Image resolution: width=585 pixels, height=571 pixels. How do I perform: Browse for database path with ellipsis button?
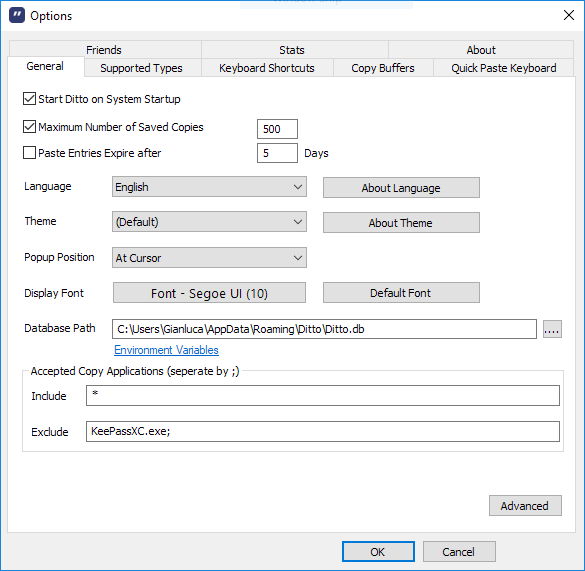pos(552,329)
